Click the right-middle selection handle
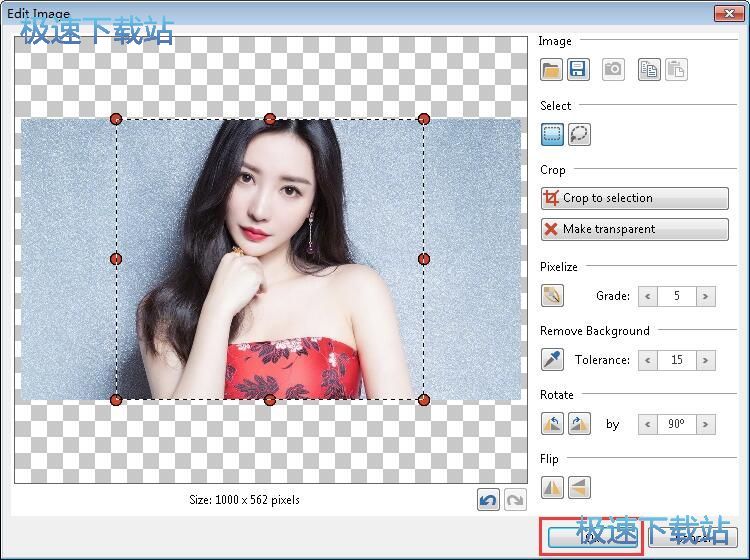750x560 pixels. pyautogui.click(x=424, y=259)
